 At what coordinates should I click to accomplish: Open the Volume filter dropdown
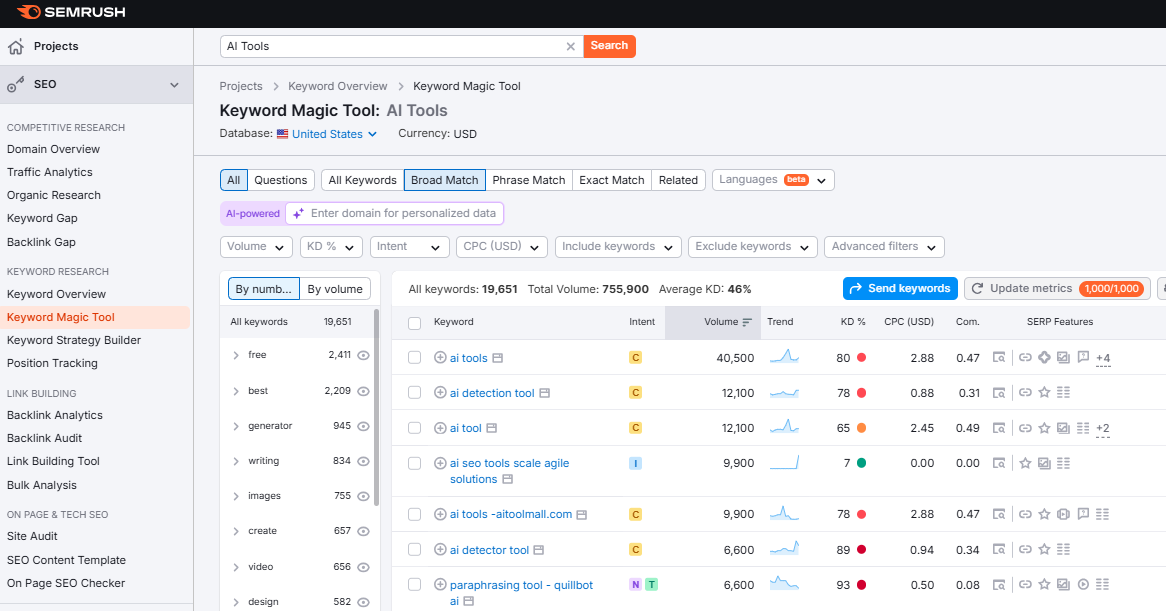click(x=256, y=247)
